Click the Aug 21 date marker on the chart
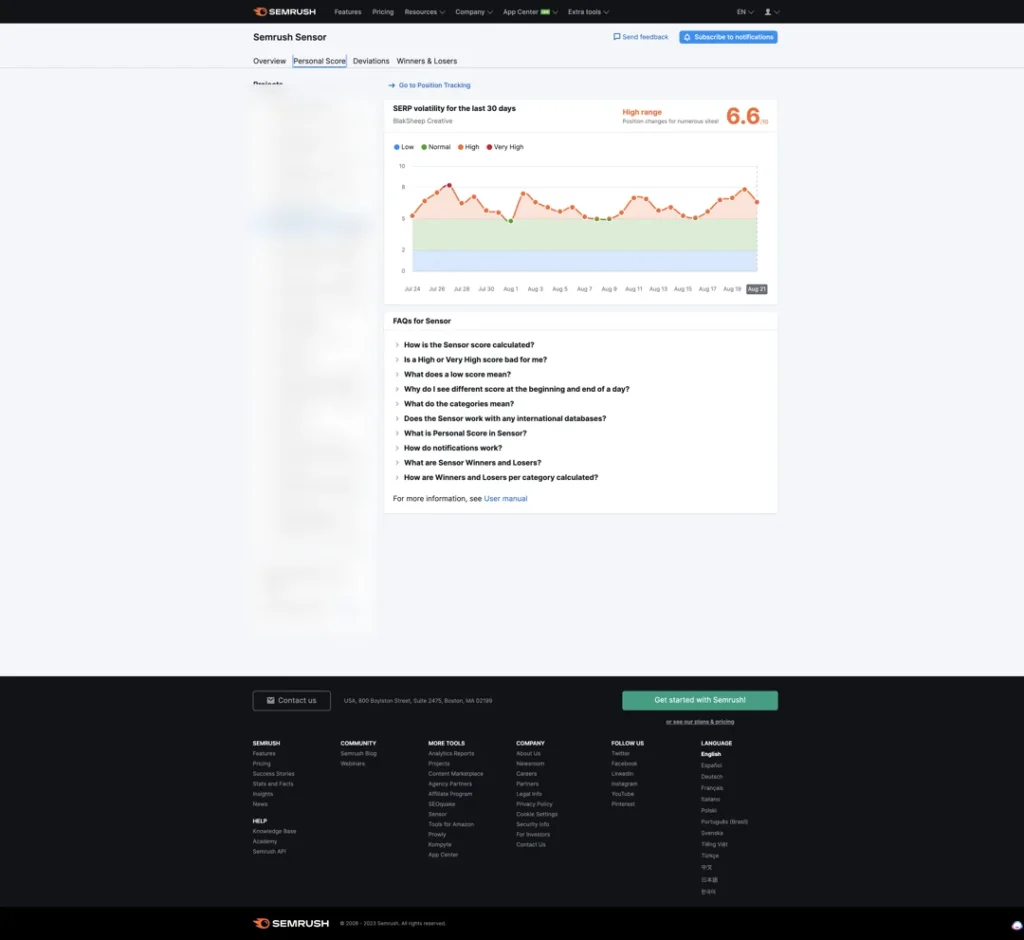The height and width of the screenshot is (940, 1024). tap(756, 289)
